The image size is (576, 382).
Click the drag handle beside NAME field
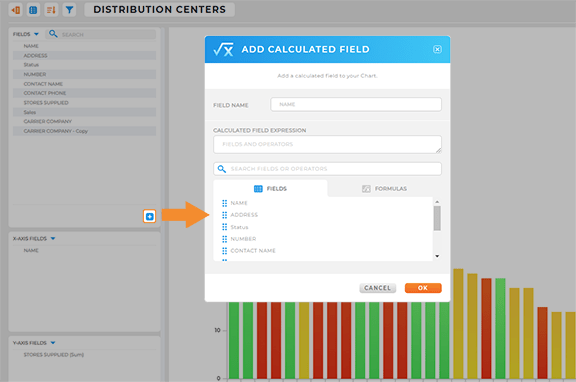[224, 203]
